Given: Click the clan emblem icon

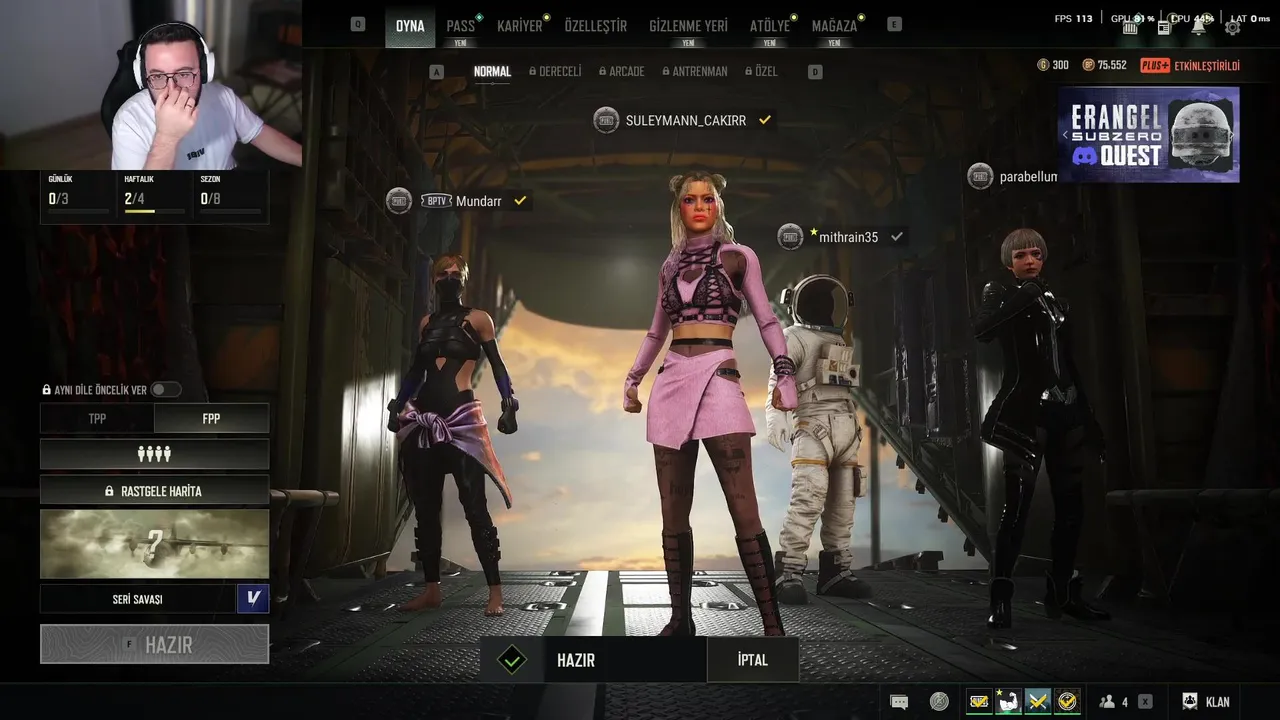Looking at the screenshot, I should pyautogui.click(x=1190, y=702).
